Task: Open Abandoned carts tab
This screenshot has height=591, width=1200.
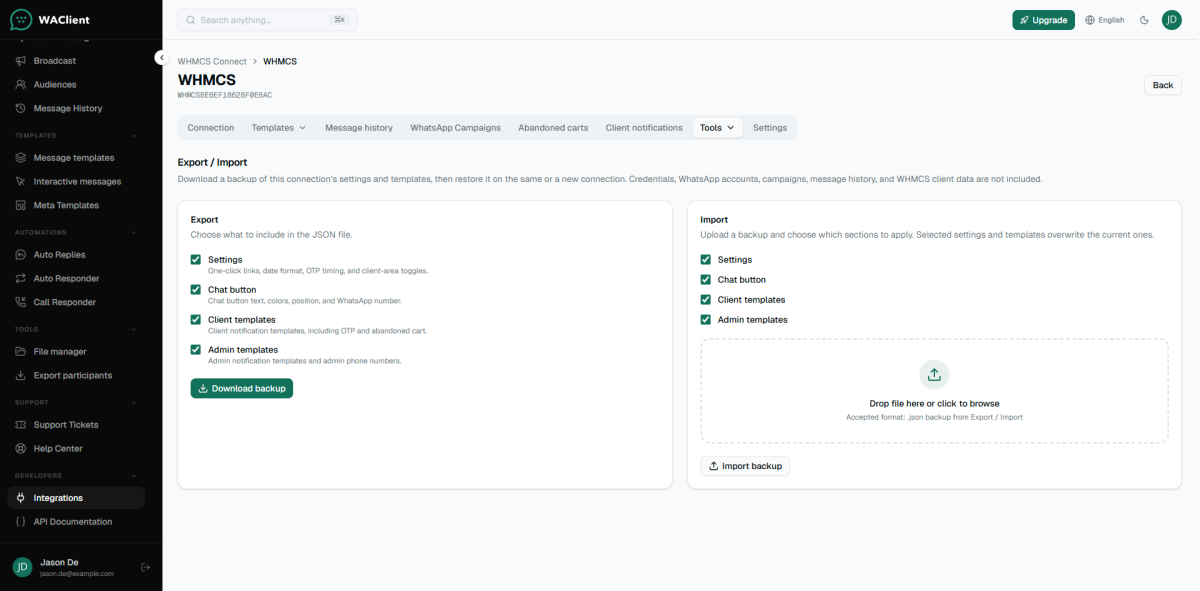Action: coord(553,128)
